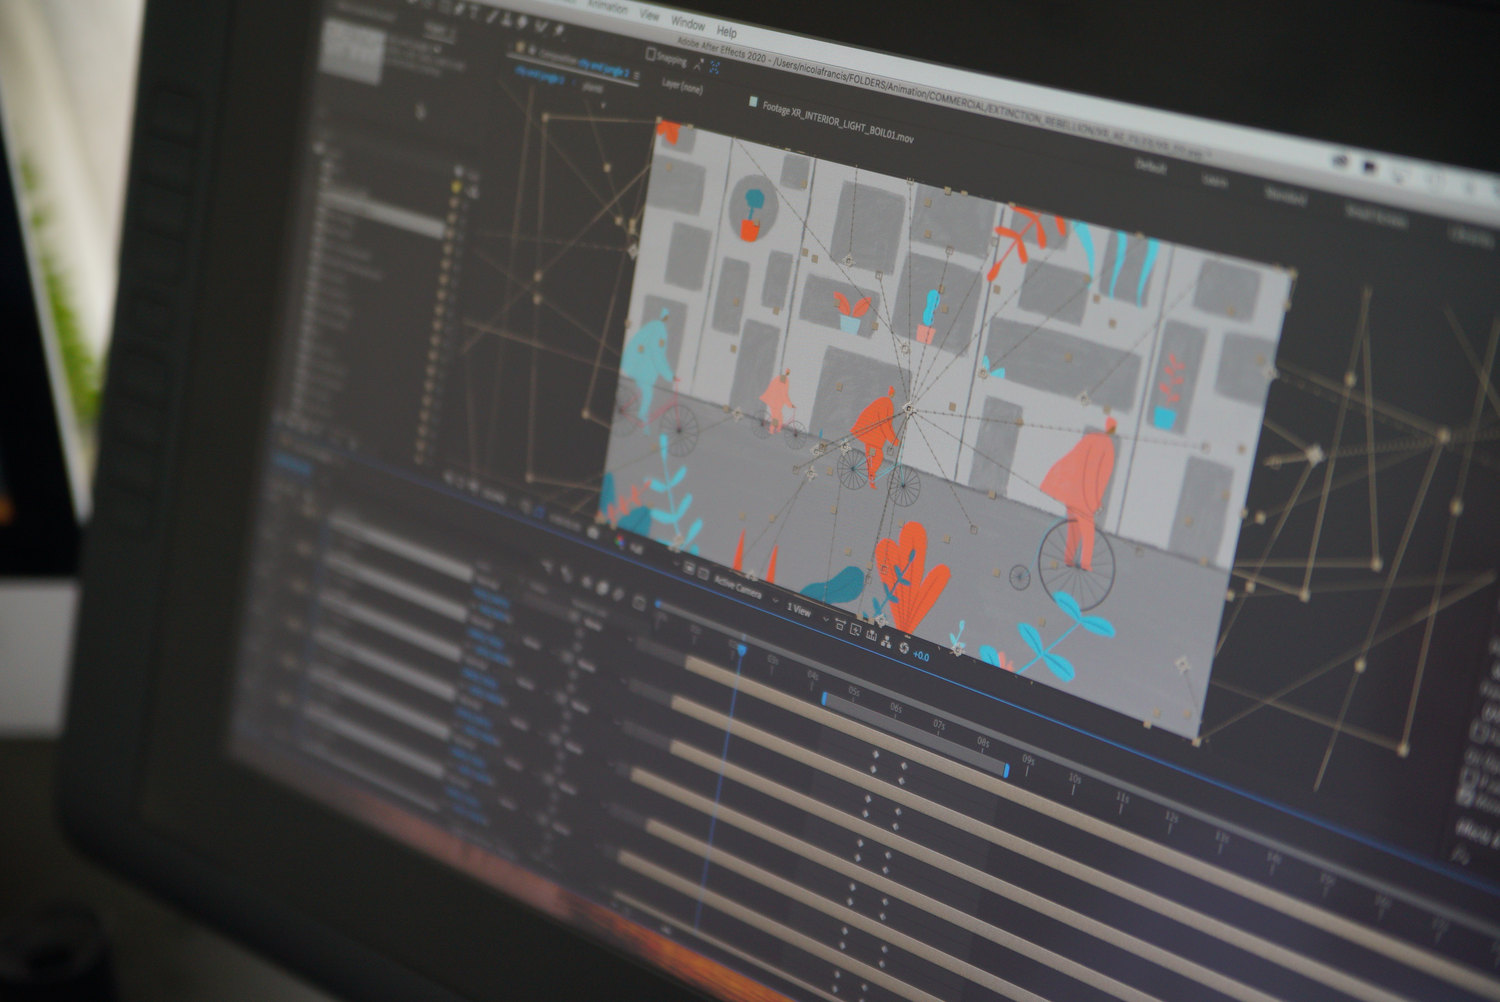This screenshot has height=1002, width=1500.
Task: Switch to the Learn workspace
Action: click(1215, 181)
